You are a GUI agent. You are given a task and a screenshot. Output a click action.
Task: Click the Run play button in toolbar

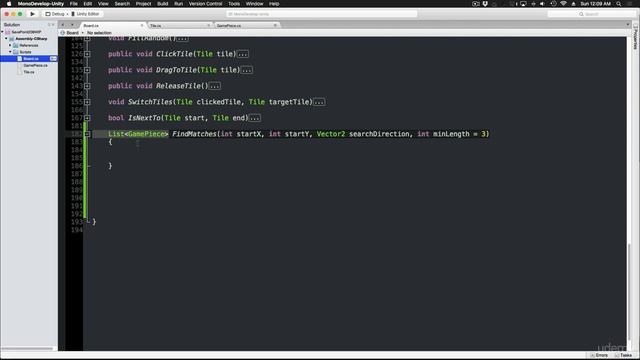coord(32,14)
